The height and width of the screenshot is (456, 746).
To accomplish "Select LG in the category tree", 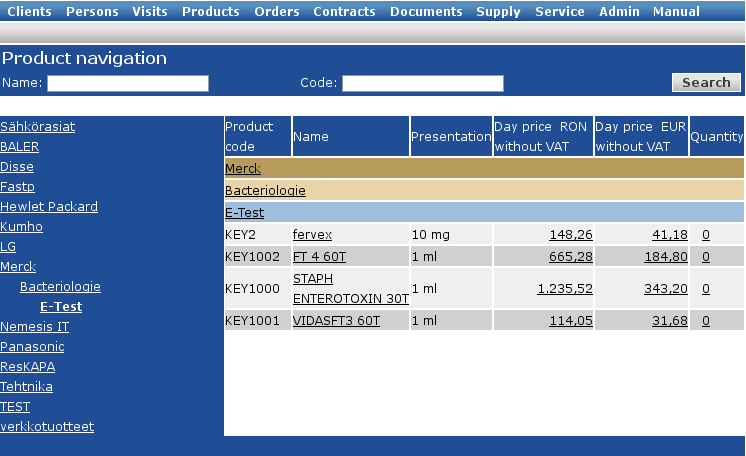I will click(8, 247).
